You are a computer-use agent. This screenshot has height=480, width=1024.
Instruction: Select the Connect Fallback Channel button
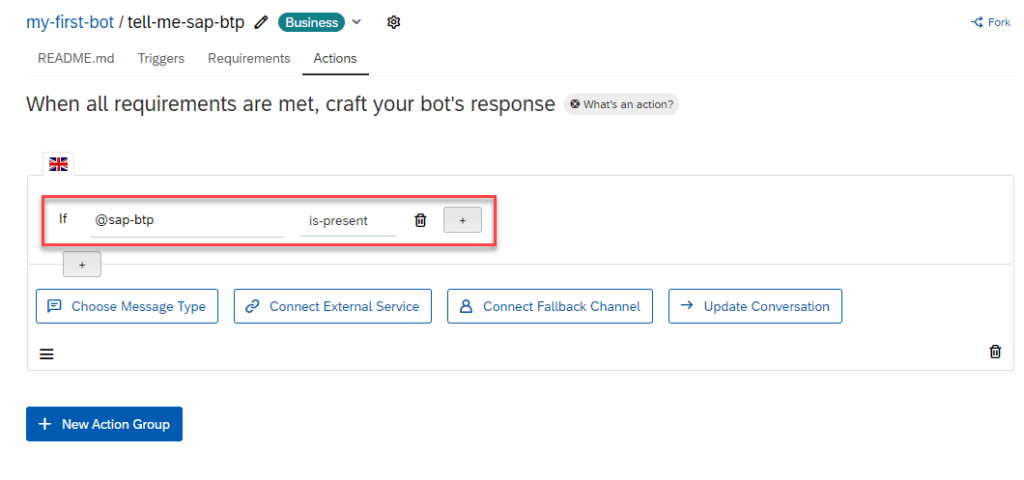click(550, 307)
